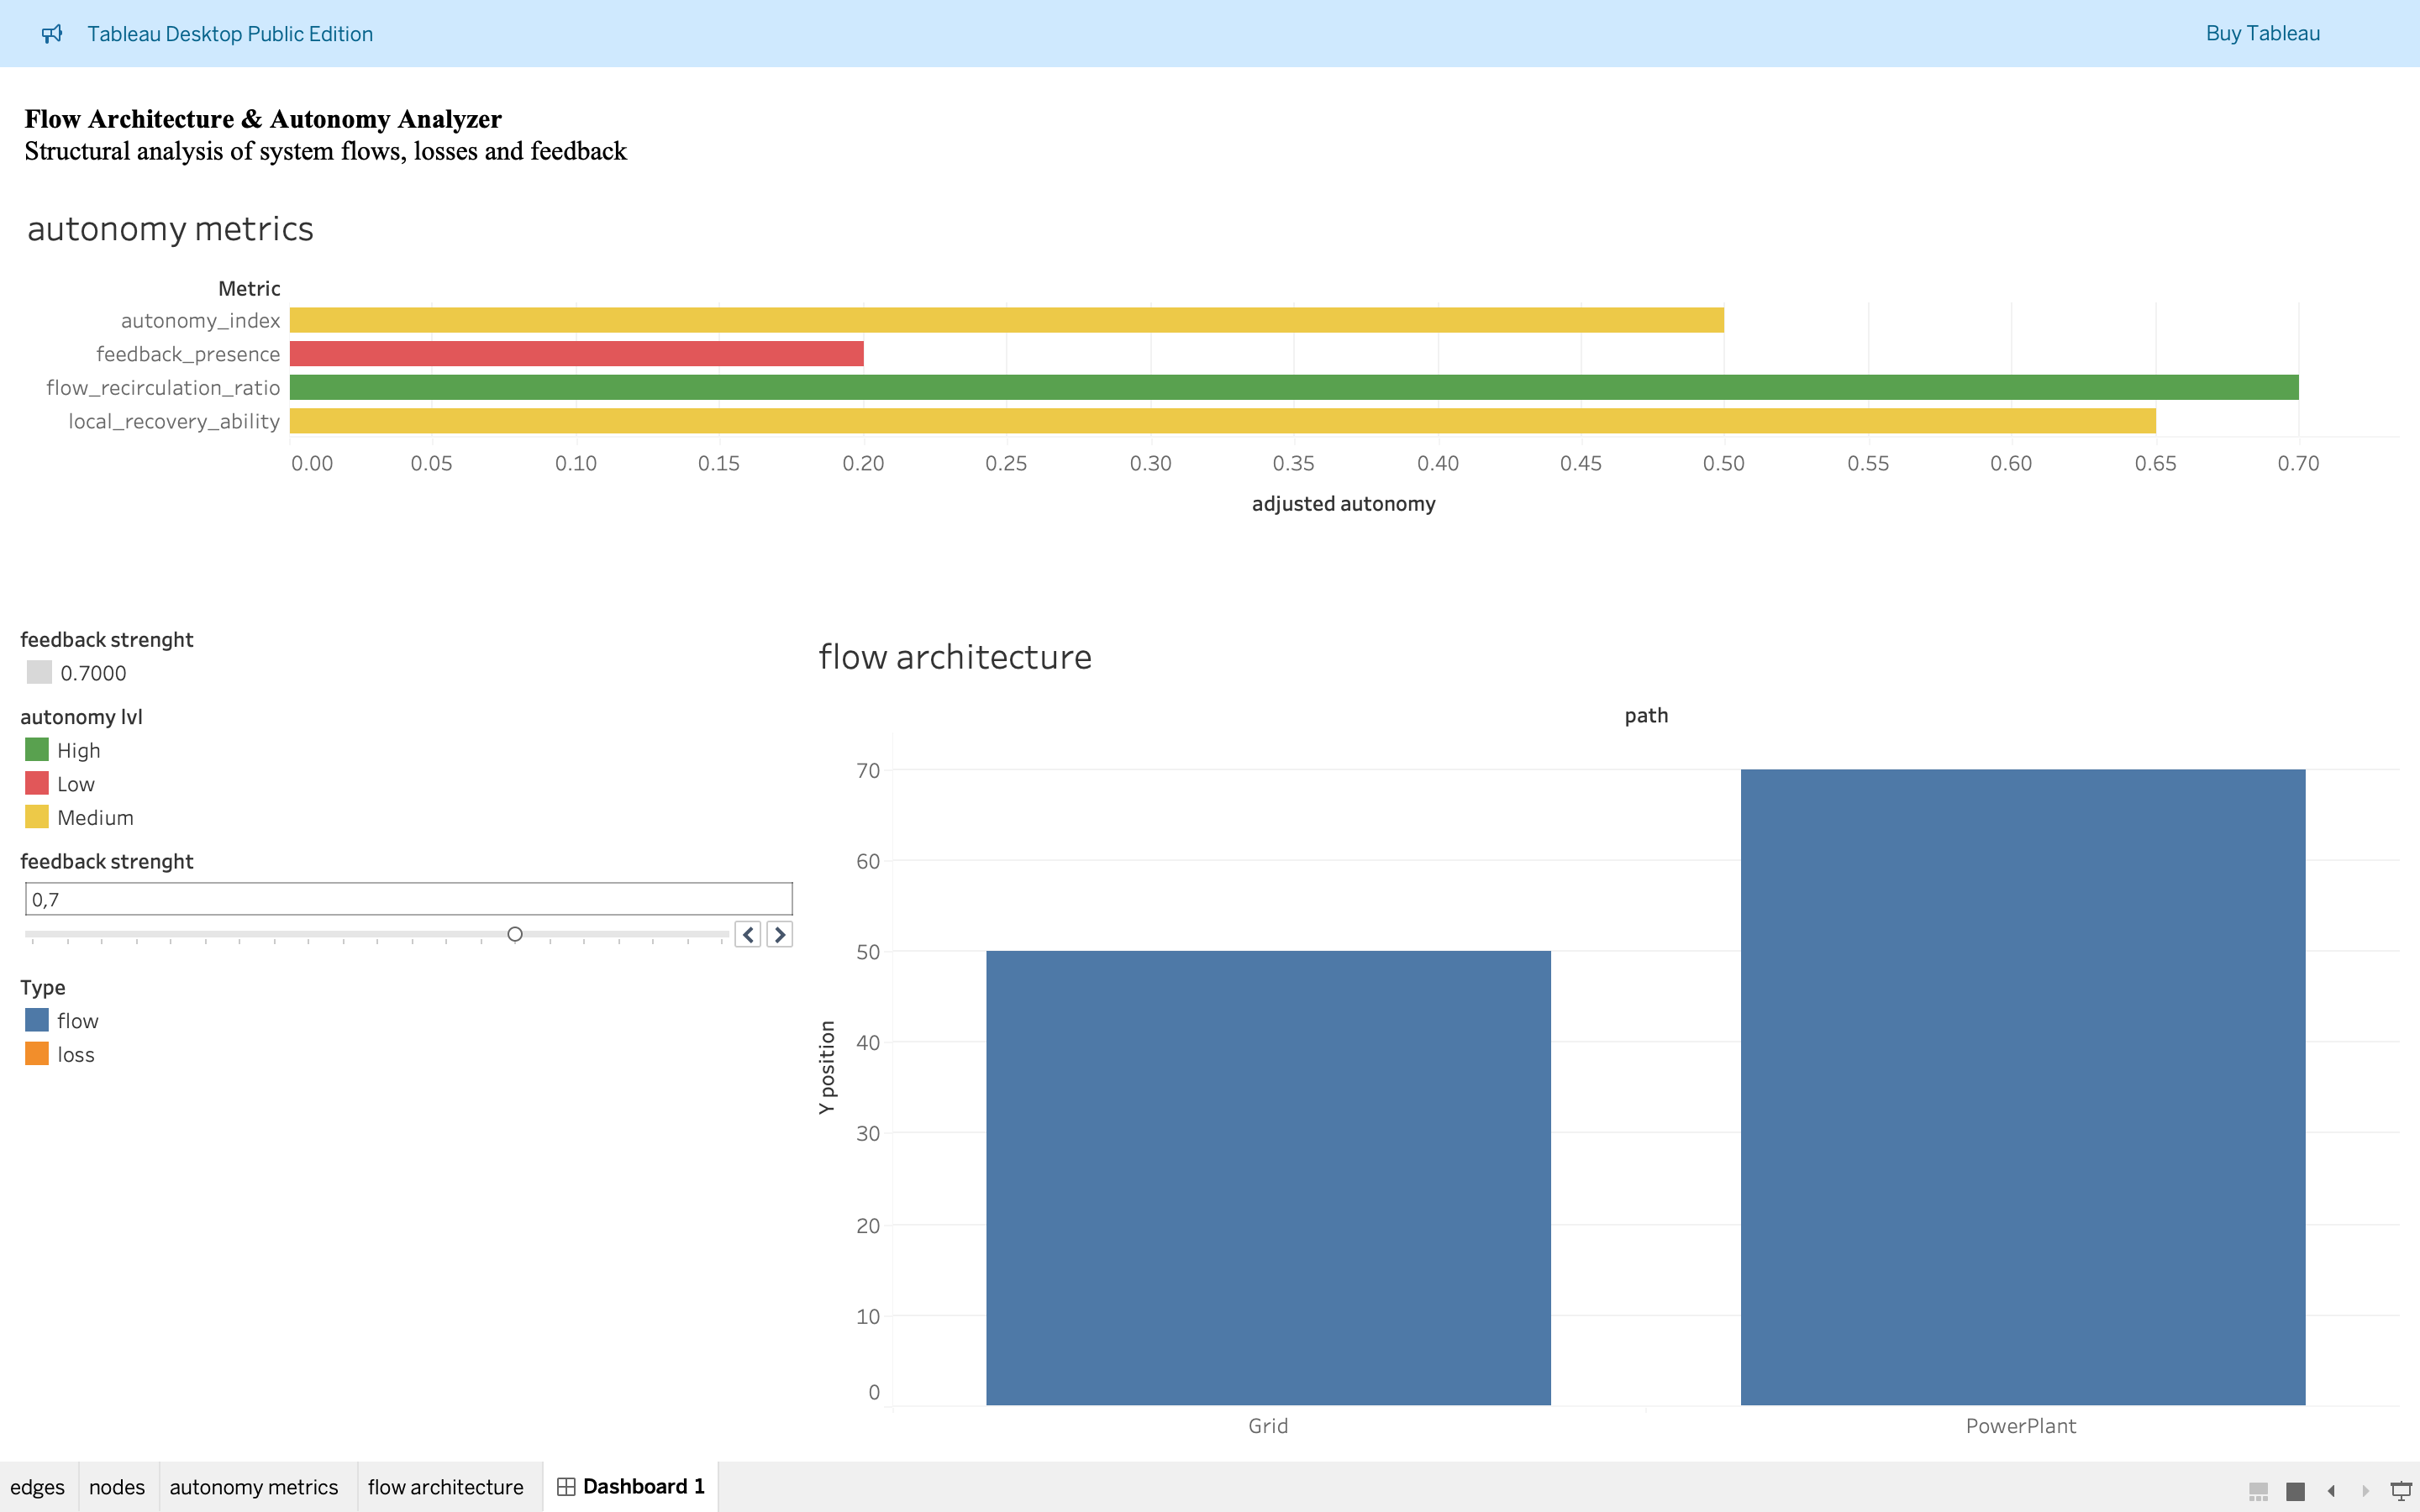The height and width of the screenshot is (1512, 2420).
Task: Select the Low autonomy legend swatch
Action: tap(37, 783)
